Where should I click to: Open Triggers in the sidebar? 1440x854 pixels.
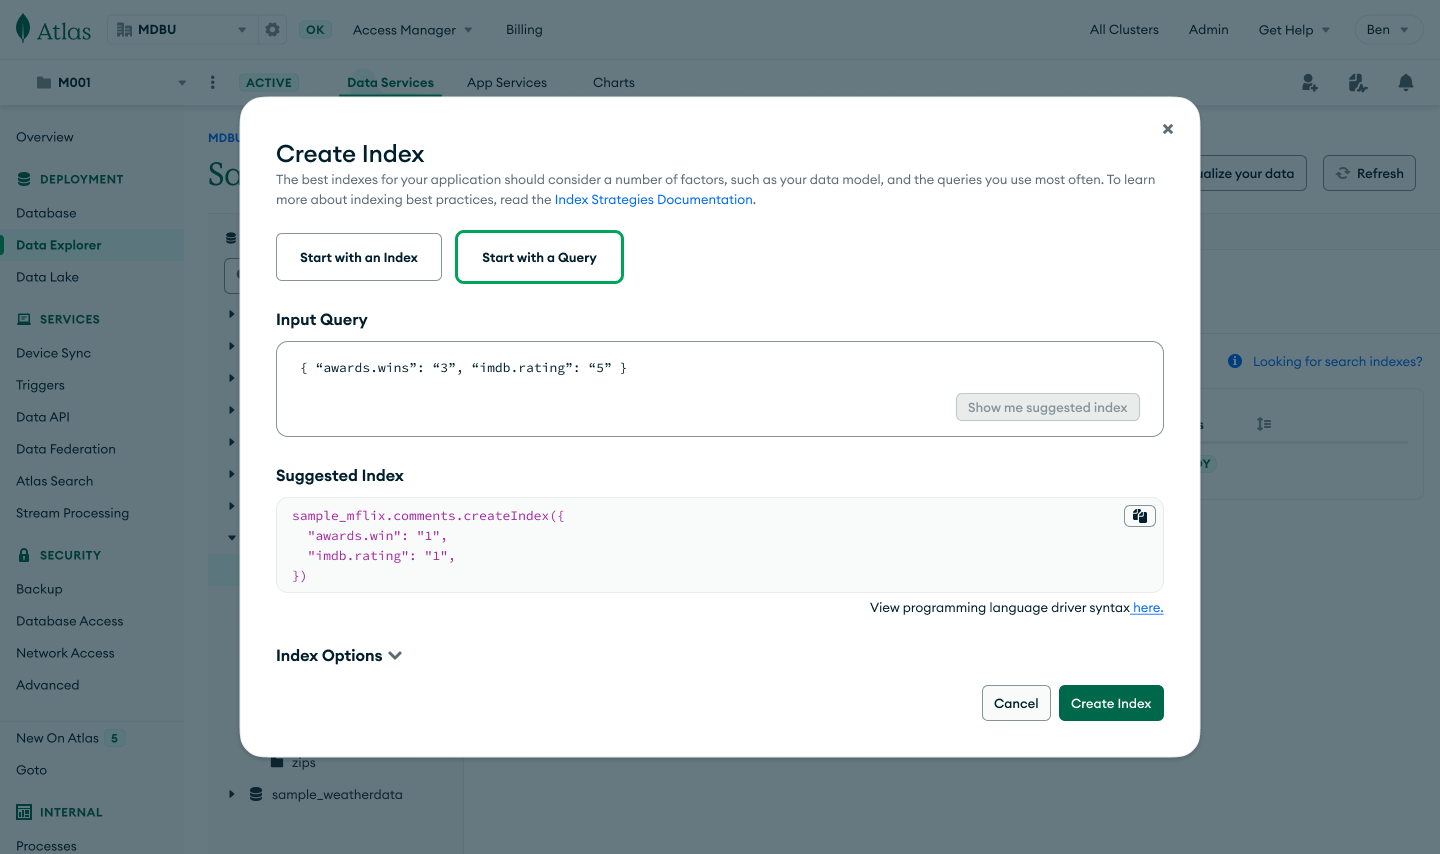pos(40,385)
